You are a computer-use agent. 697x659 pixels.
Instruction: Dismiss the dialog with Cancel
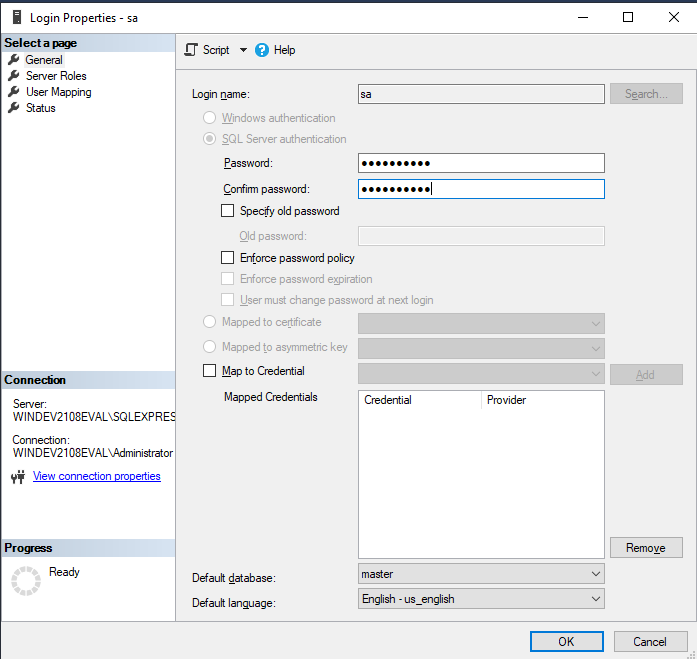(x=650, y=642)
